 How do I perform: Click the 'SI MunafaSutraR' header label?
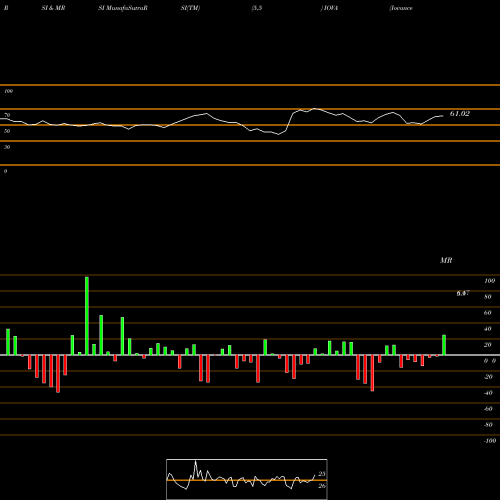tap(123, 8)
